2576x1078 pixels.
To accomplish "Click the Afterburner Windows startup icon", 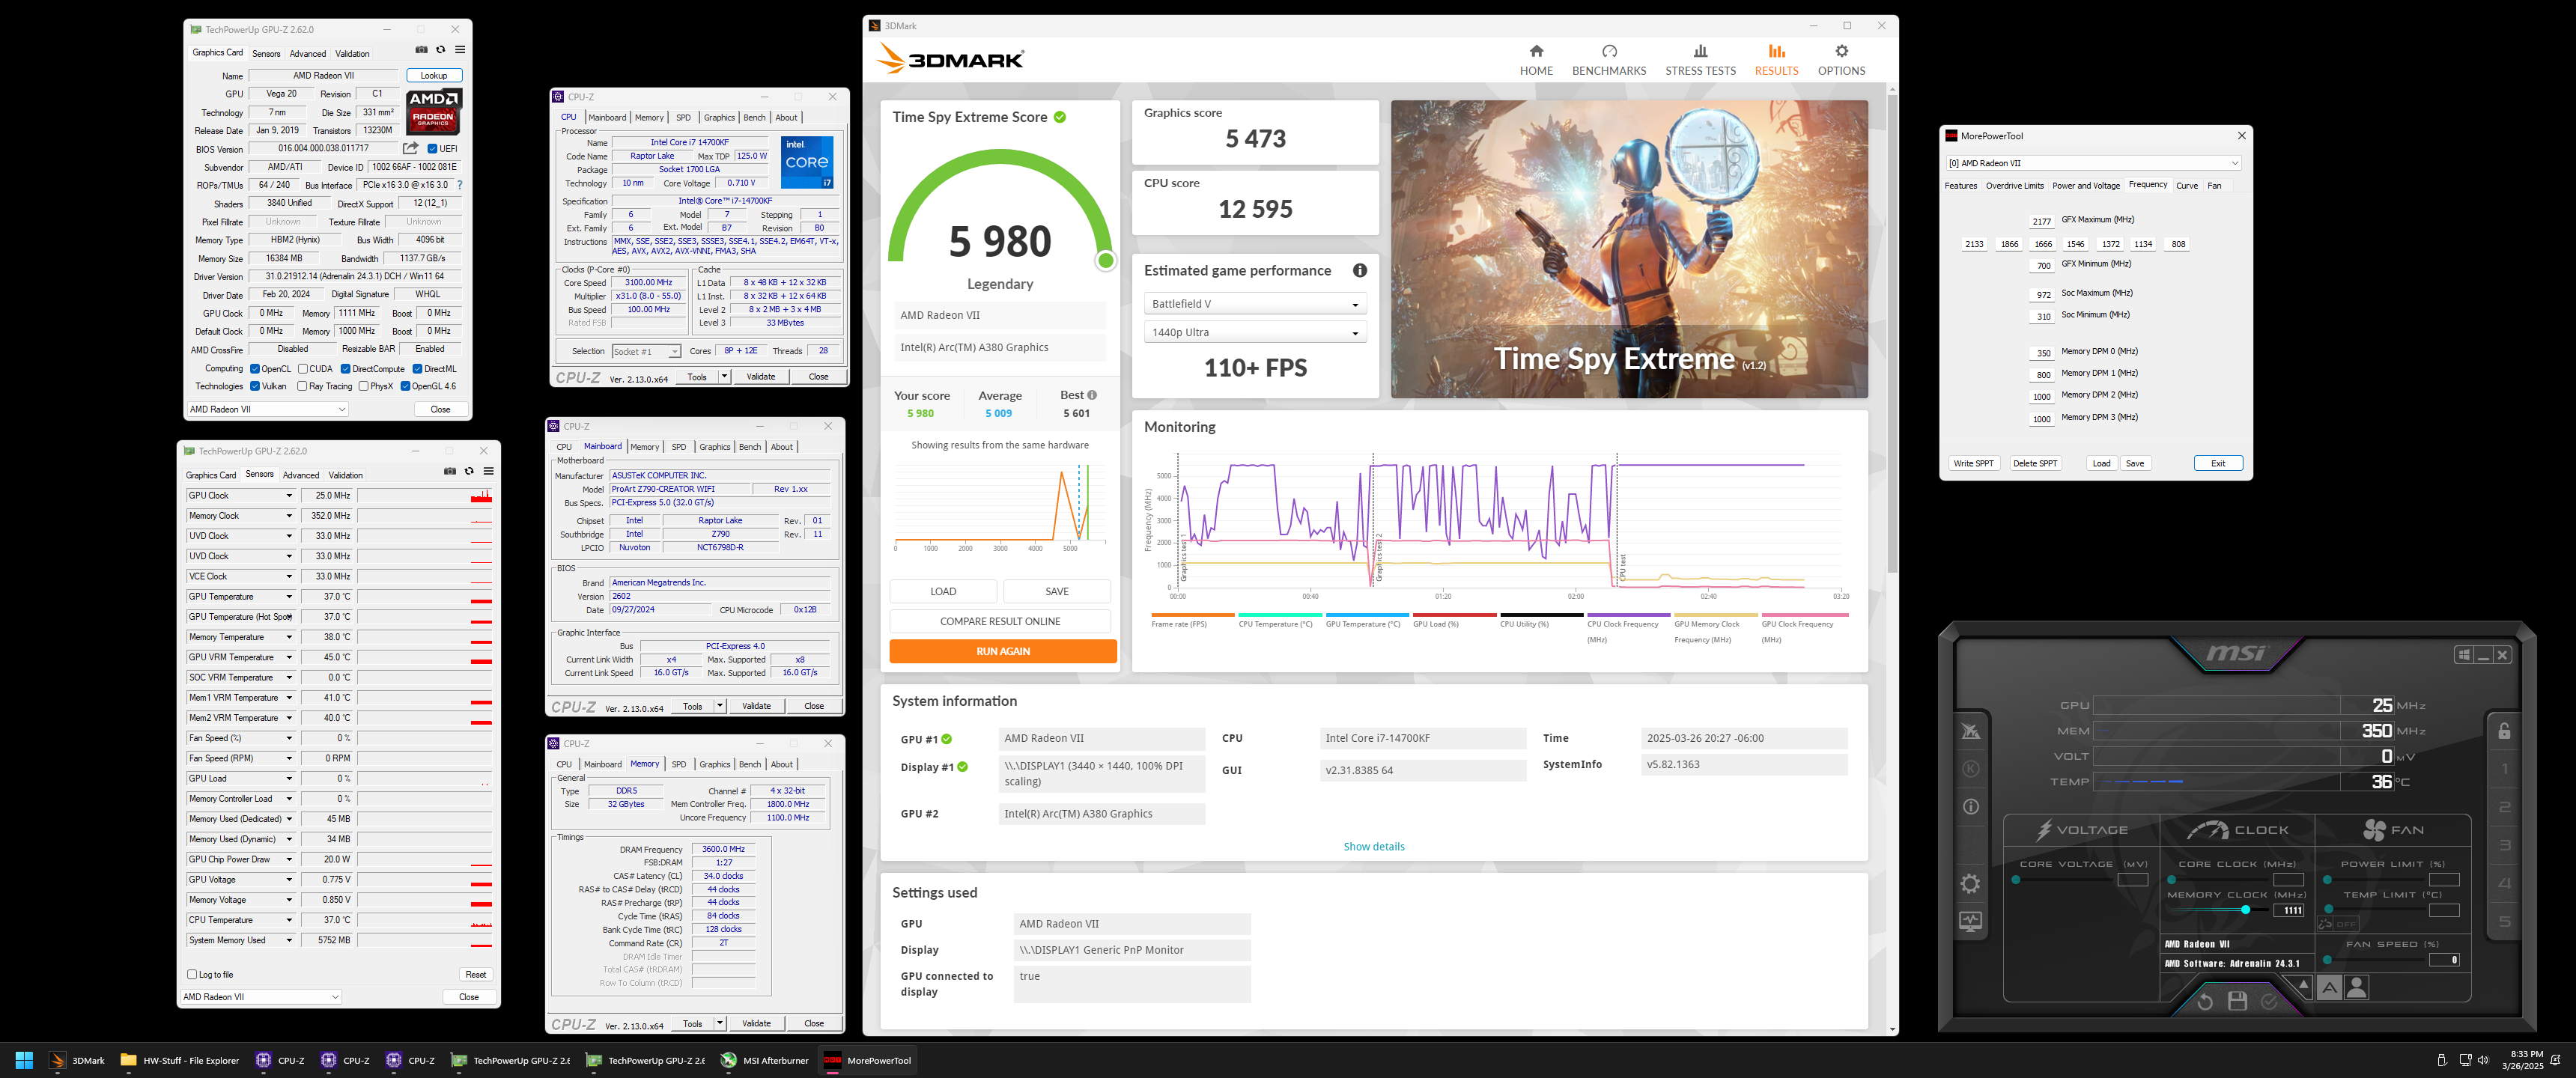I will 2464,655.
